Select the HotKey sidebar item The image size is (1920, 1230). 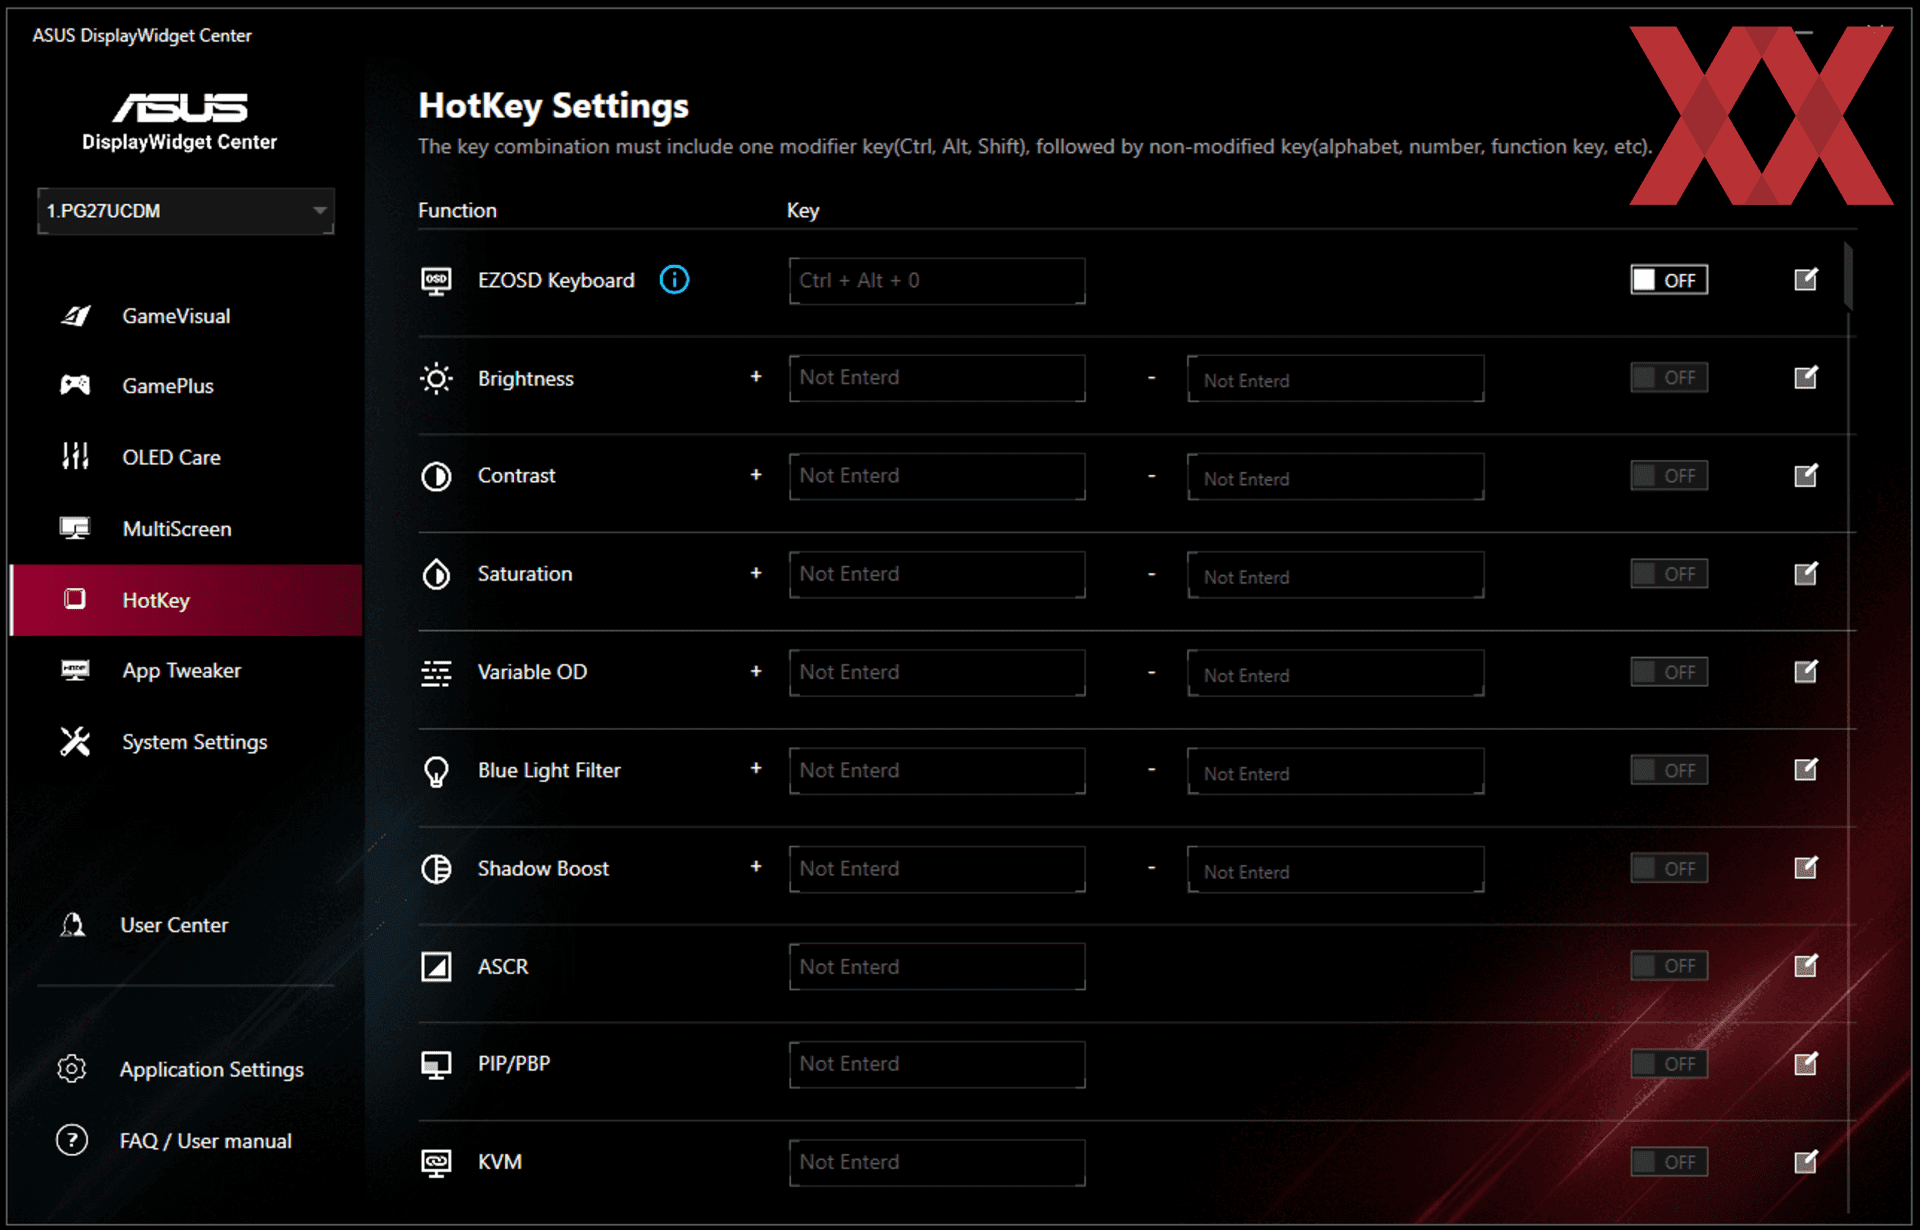pos(186,600)
